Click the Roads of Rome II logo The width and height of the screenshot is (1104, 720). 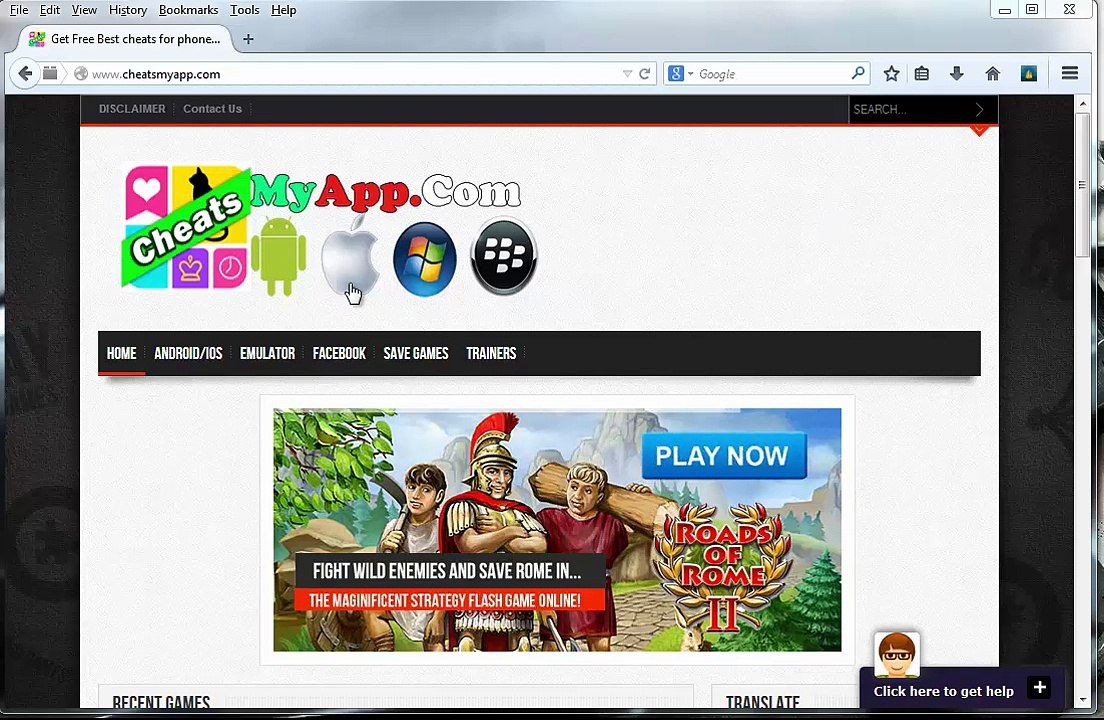[722, 567]
